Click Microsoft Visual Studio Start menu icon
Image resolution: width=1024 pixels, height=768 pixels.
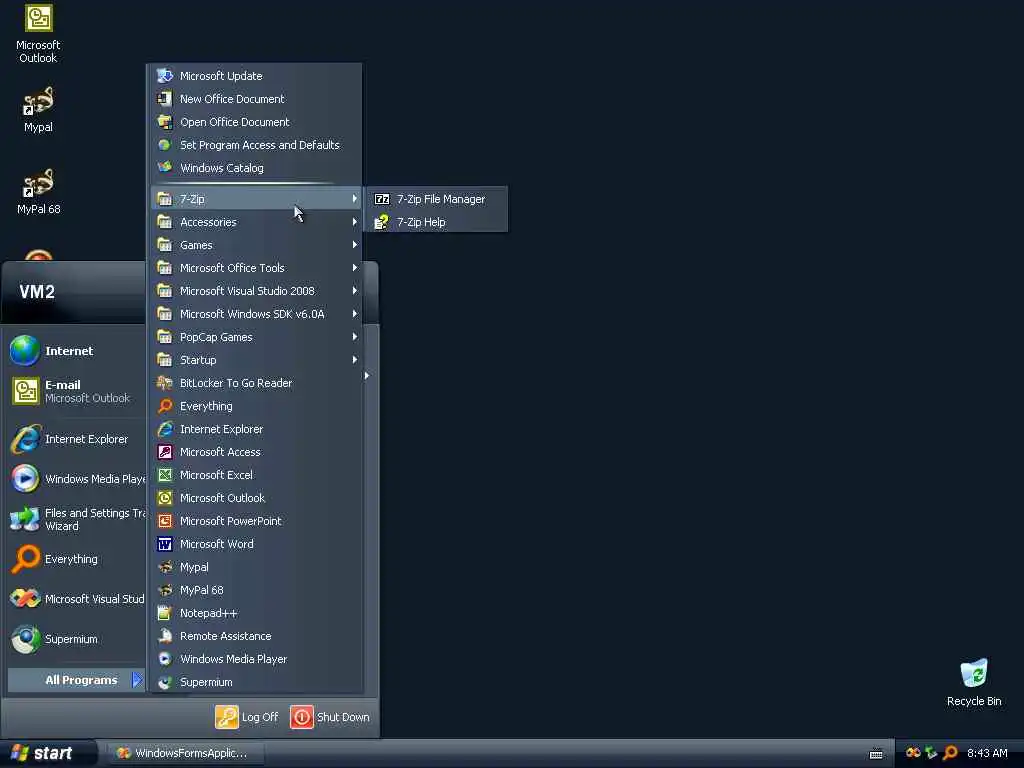25,599
